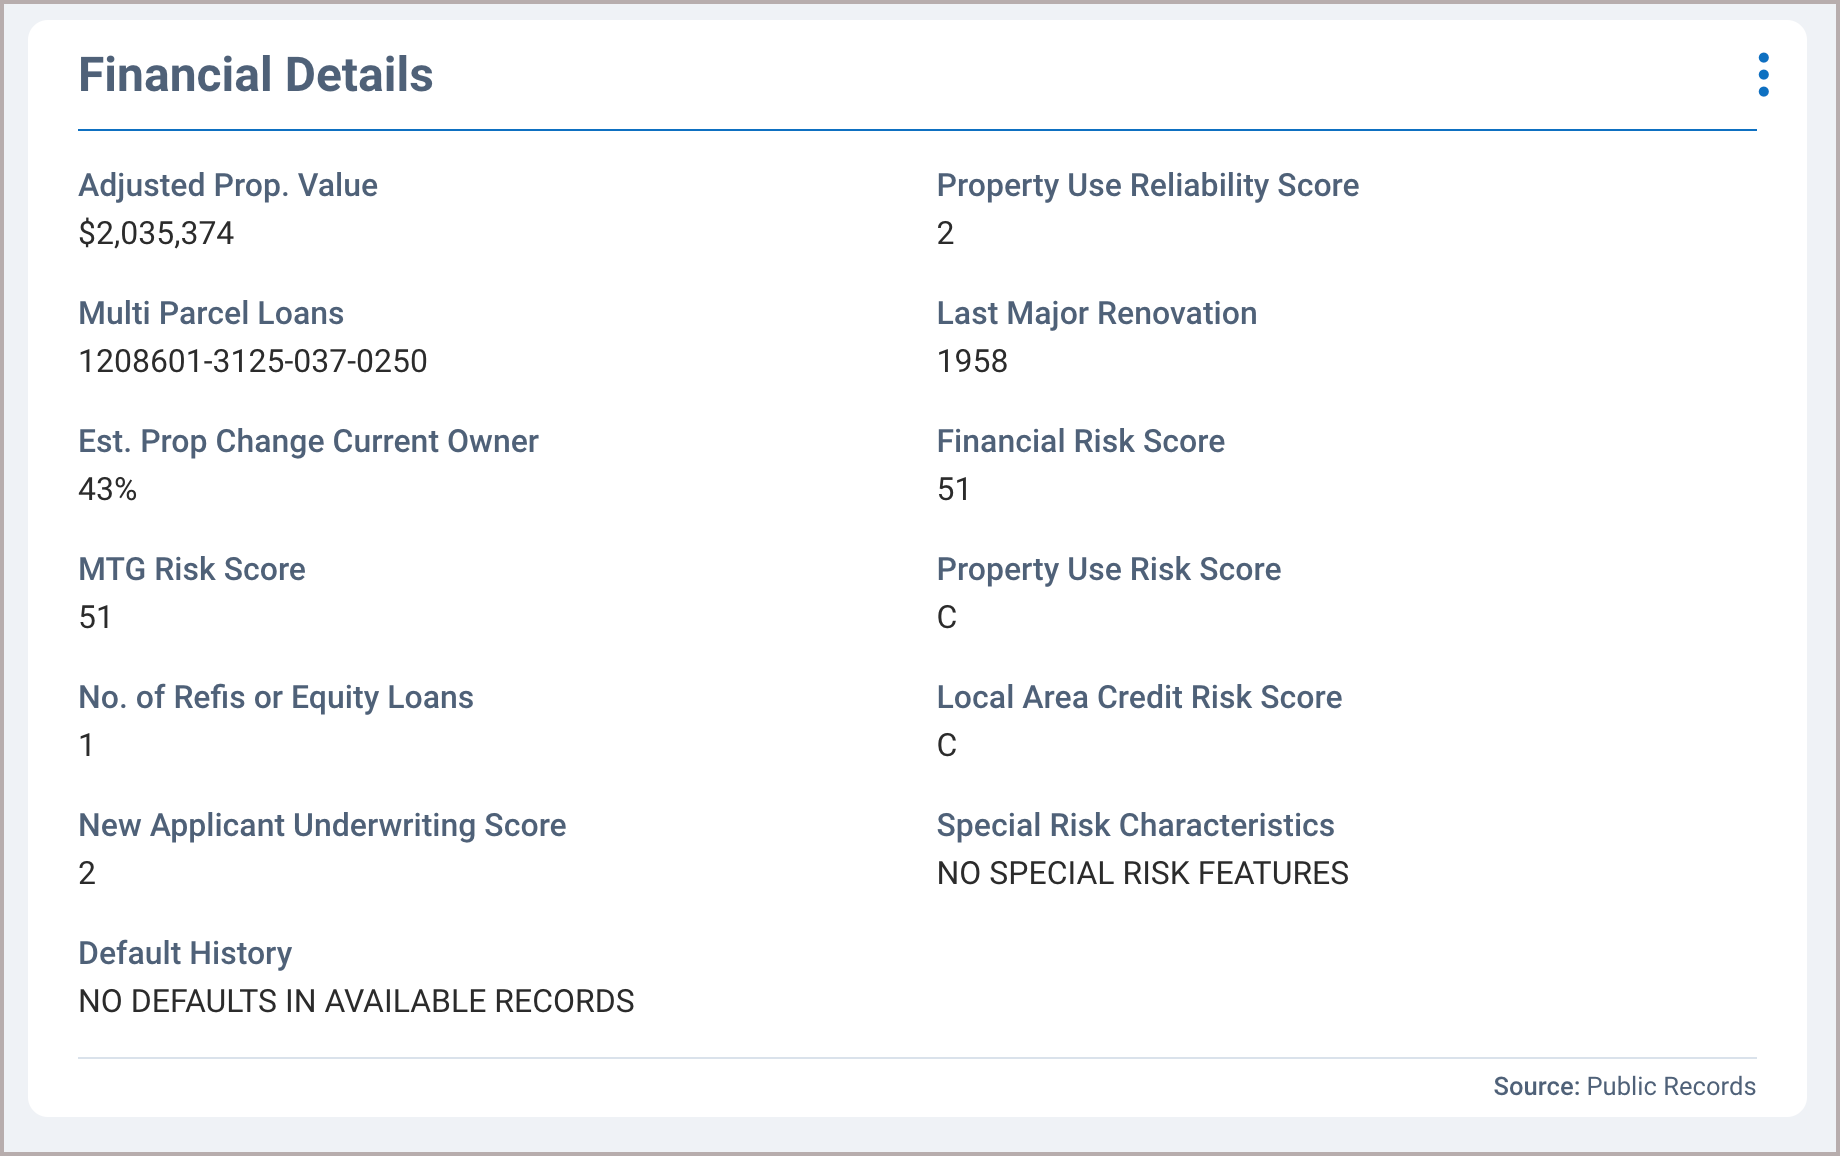The height and width of the screenshot is (1156, 1840).
Task: Click the No. of Refis or Equity Loans label
Action: tap(275, 697)
